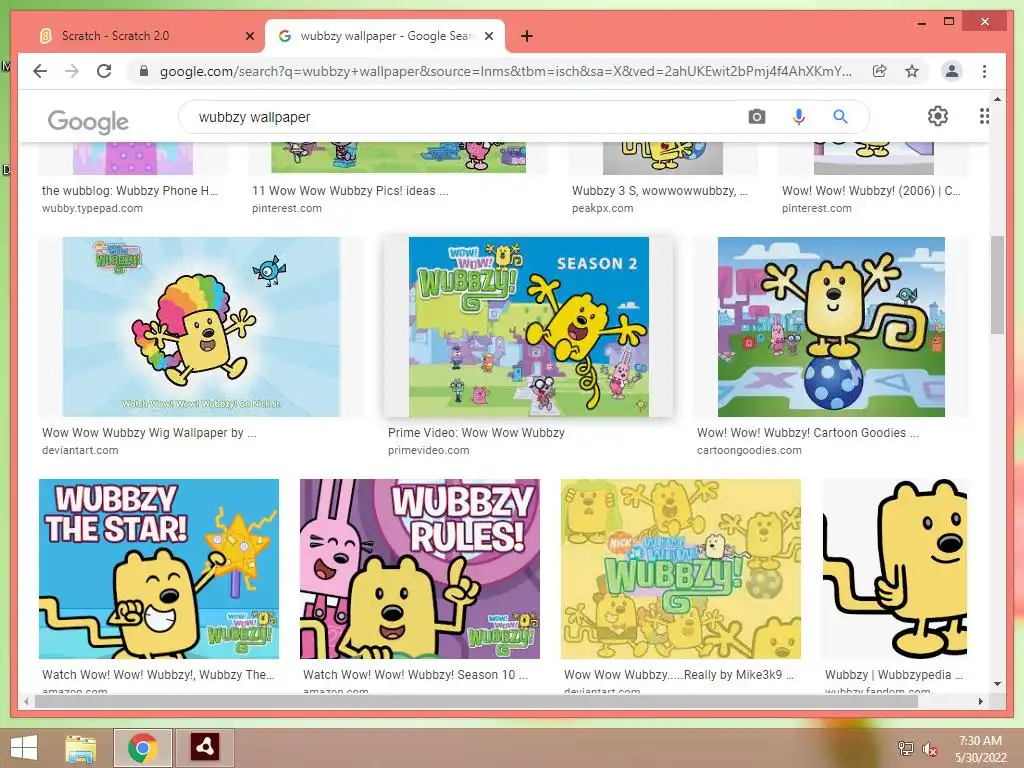Open 'Wubbzy 3 S, wowwowwubbzy' link
The image size is (1024, 768).
(x=660, y=191)
